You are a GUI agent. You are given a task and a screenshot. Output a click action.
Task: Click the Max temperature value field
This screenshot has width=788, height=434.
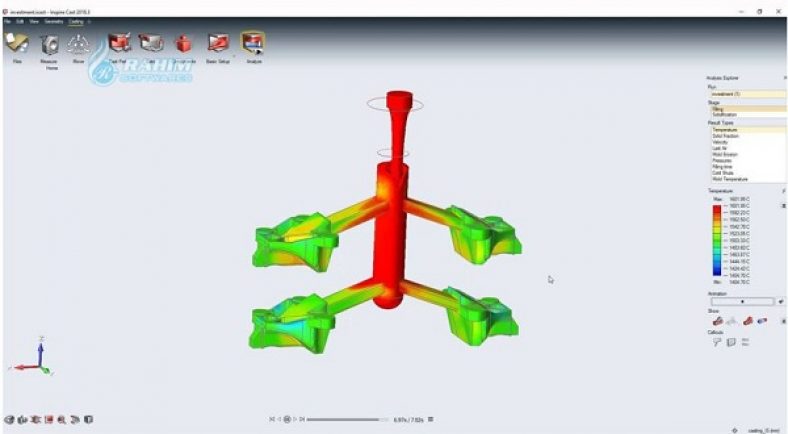(739, 199)
